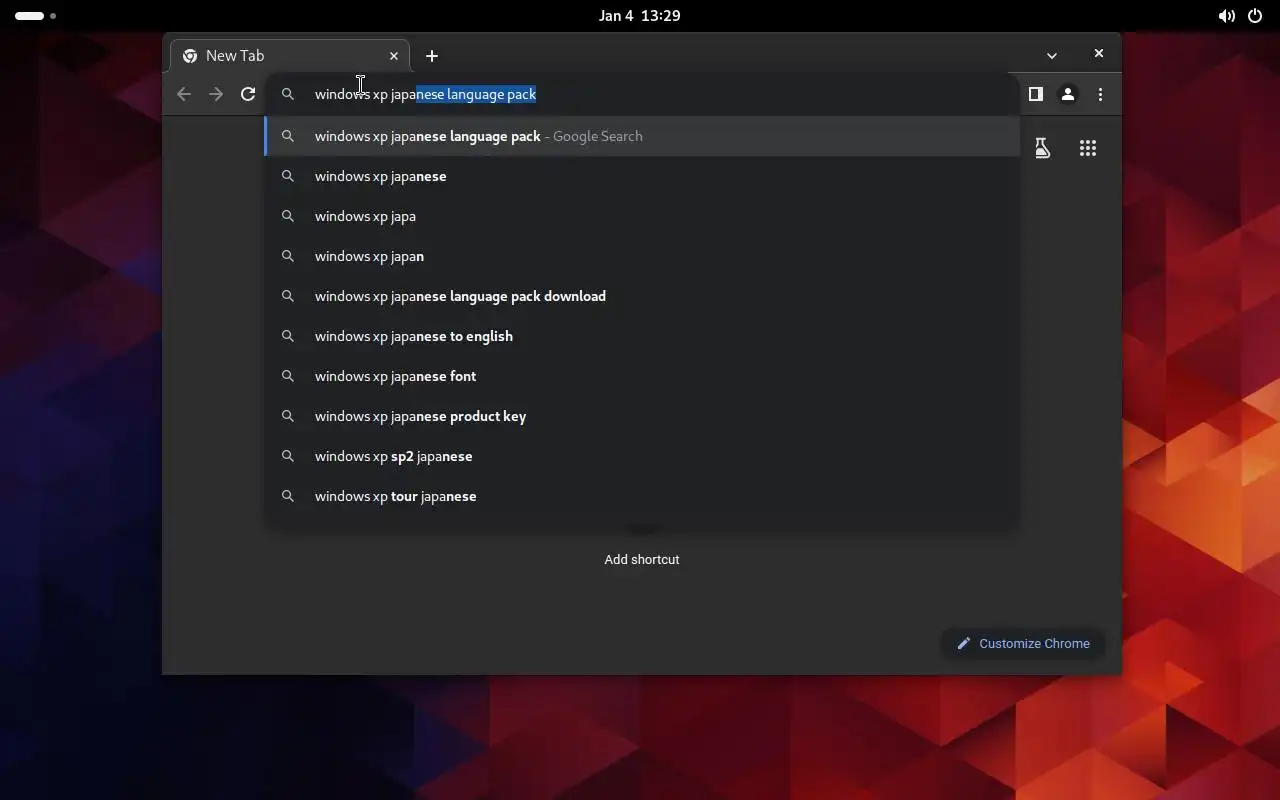Viewport: 1280px width, 800px height.
Task: Select 'windows xp tour japanese' suggestion
Action: click(x=642, y=496)
